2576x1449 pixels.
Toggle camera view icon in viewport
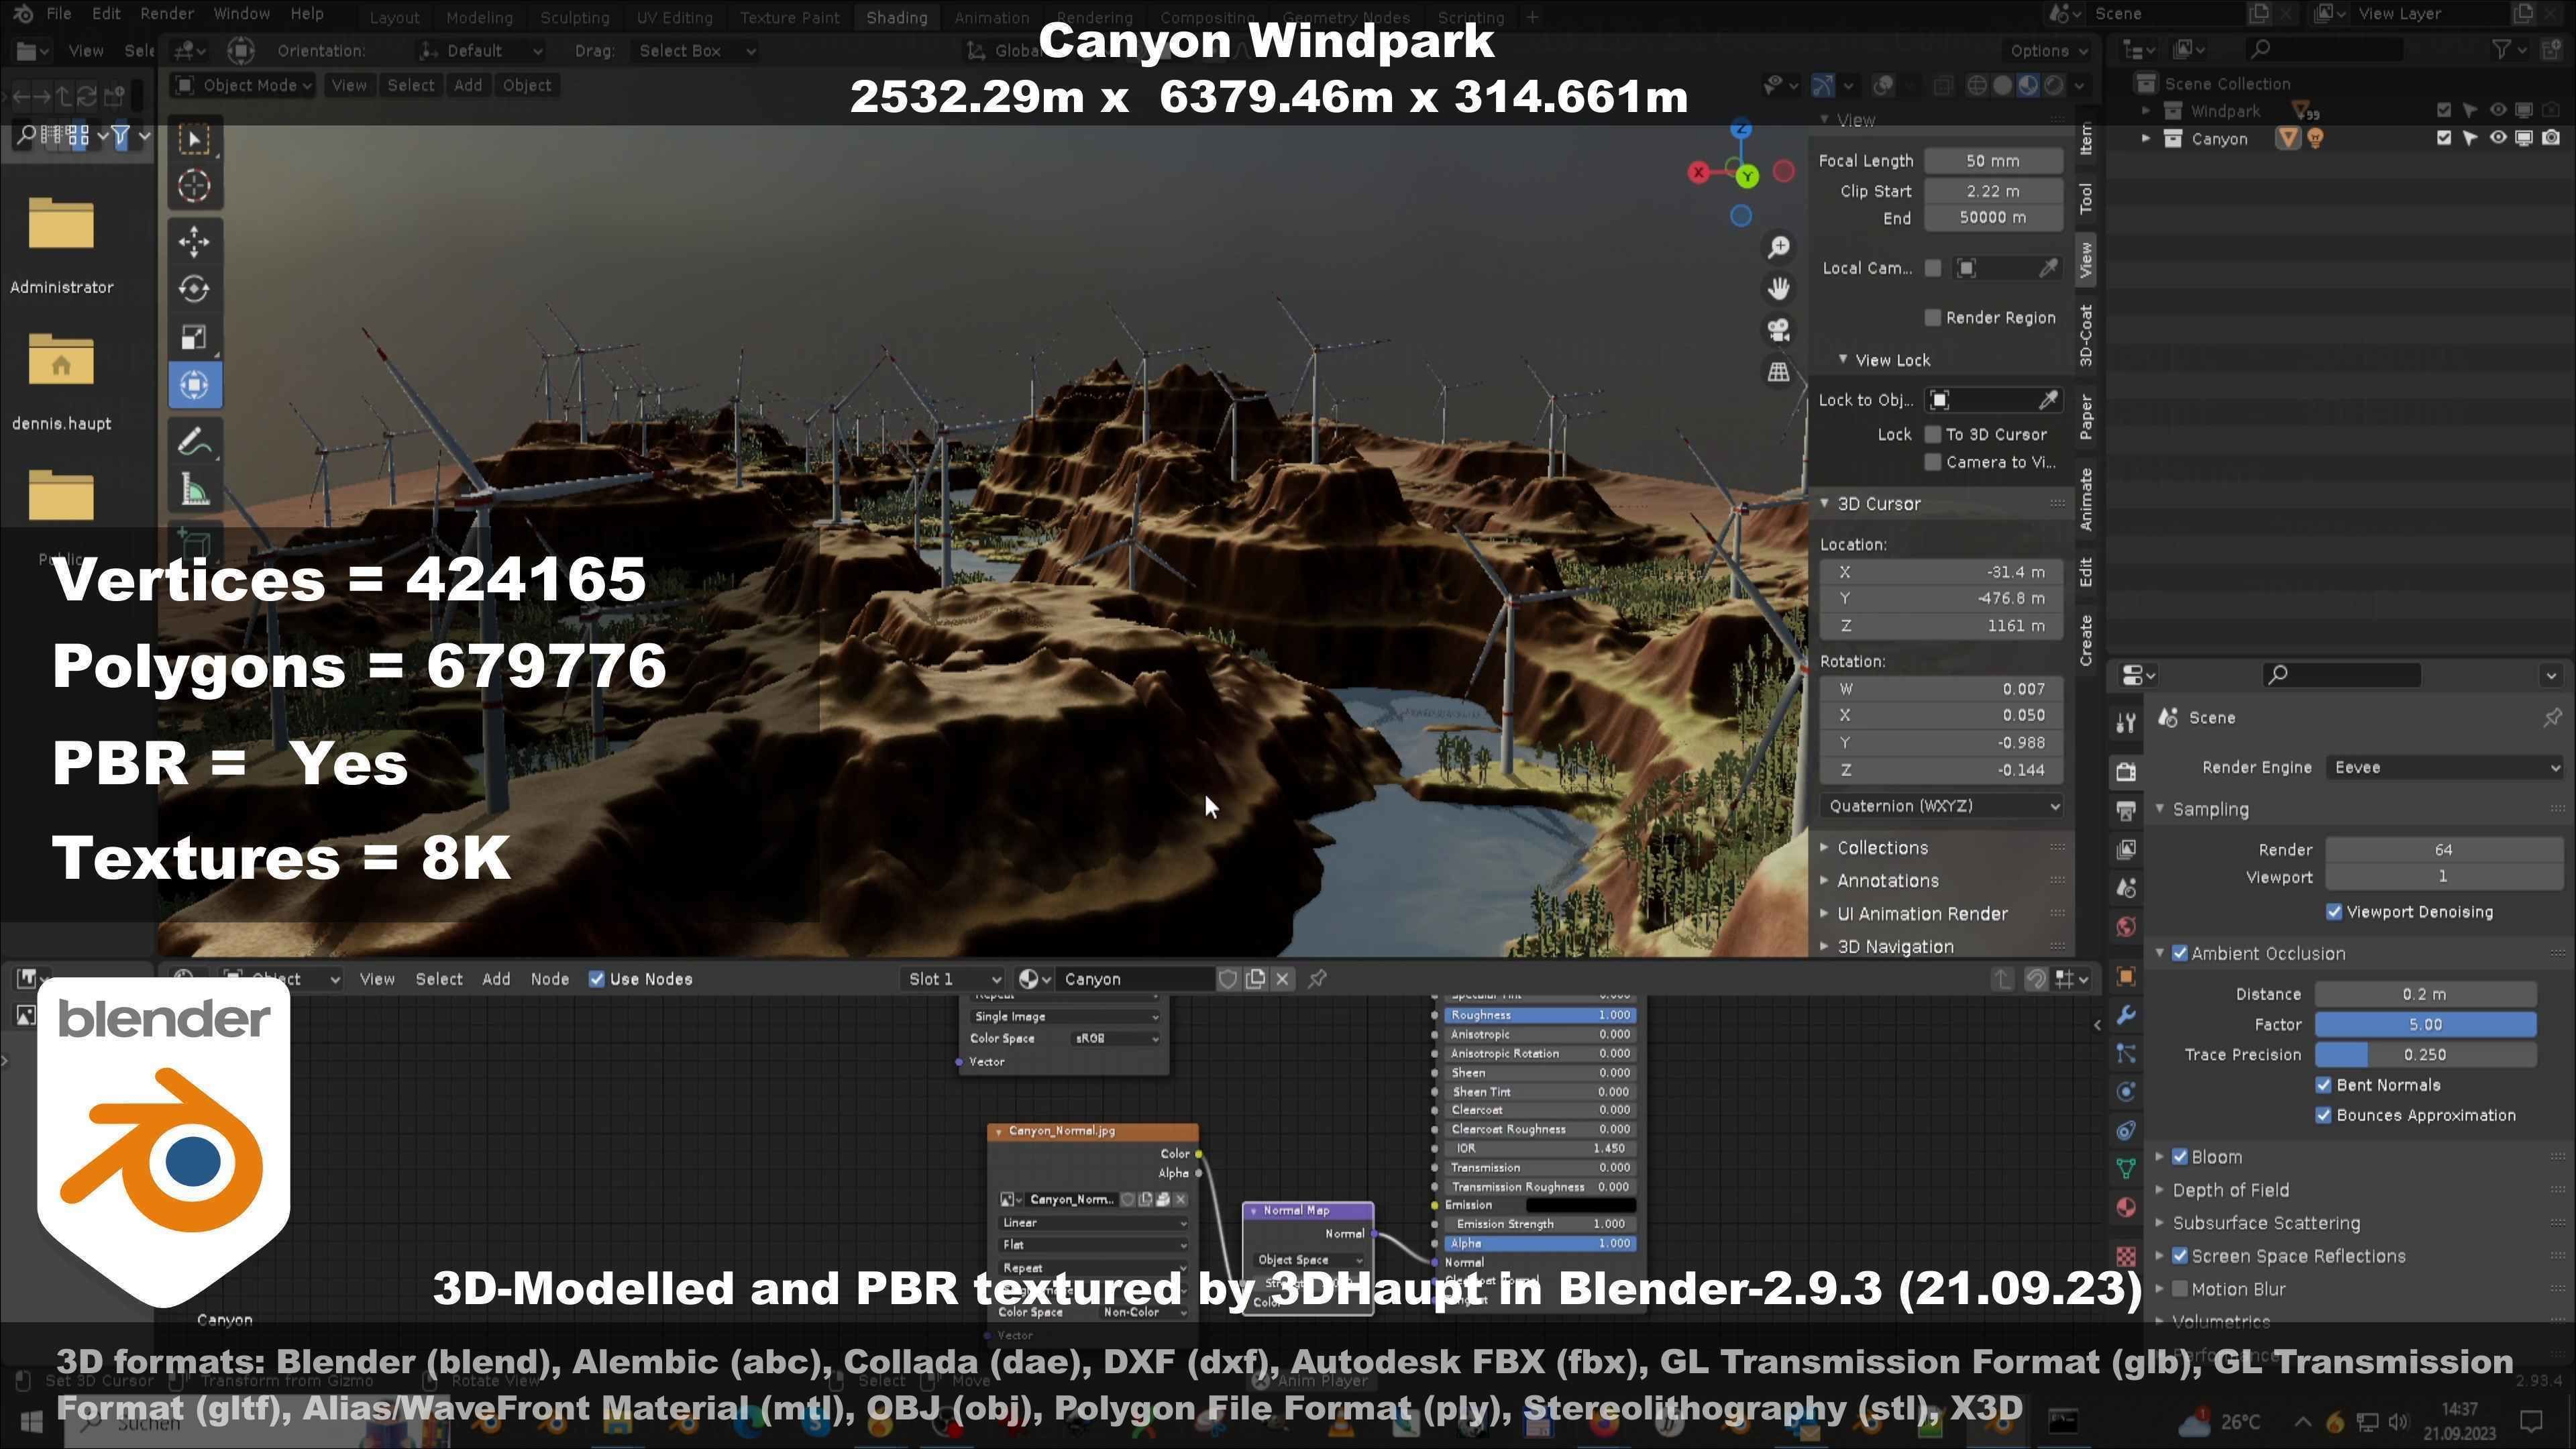pos(1778,330)
